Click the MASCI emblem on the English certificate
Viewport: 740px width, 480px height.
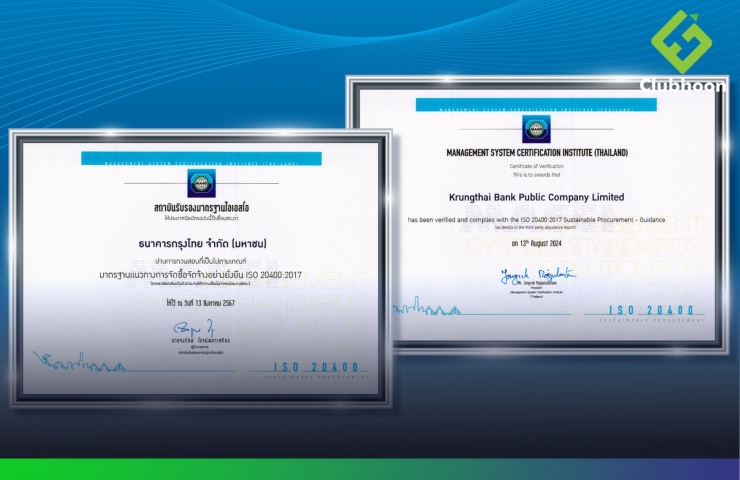[x=536, y=129]
